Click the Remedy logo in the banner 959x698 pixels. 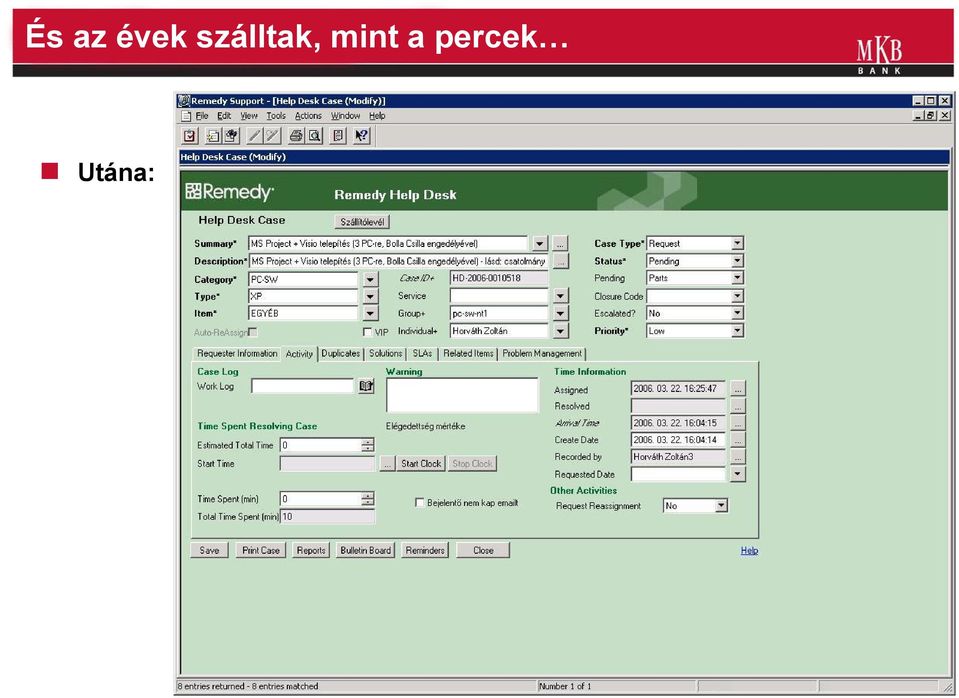click(x=229, y=192)
